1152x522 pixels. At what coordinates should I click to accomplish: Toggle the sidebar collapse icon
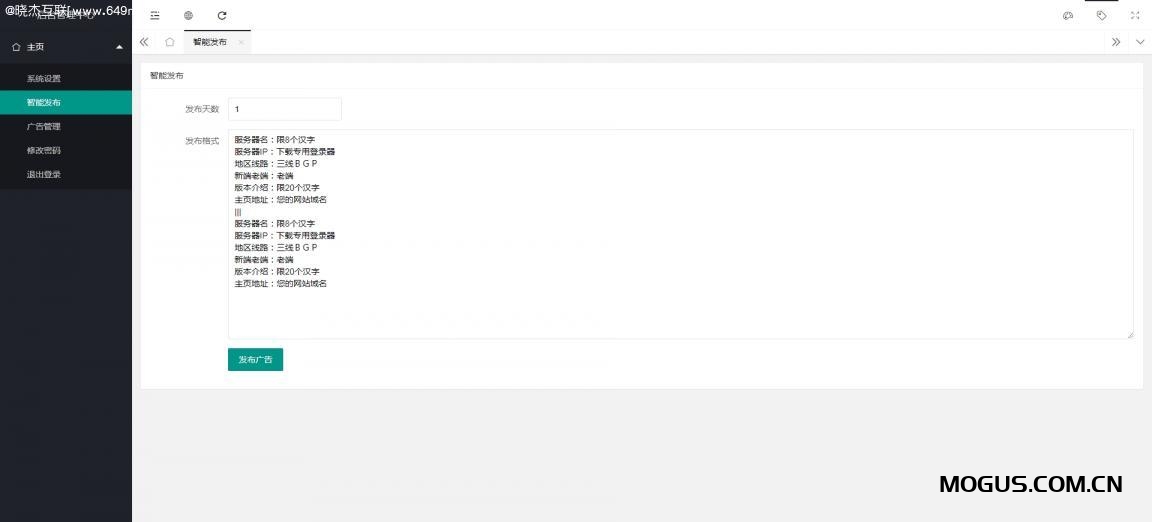click(x=155, y=15)
